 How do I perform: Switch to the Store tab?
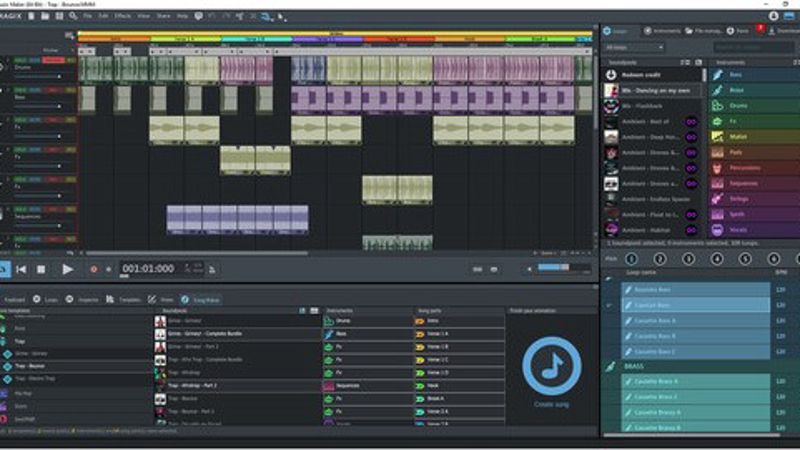737,31
